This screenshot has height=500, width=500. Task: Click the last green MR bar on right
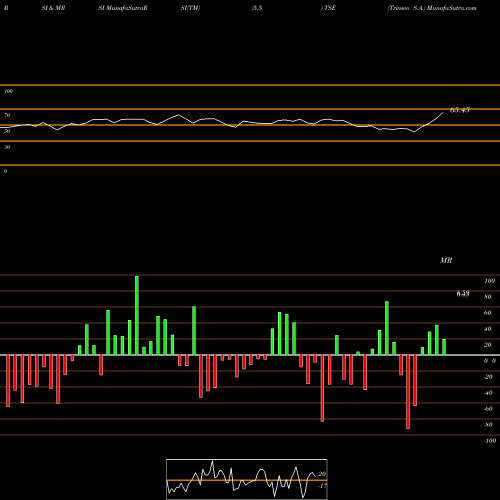coord(444,347)
